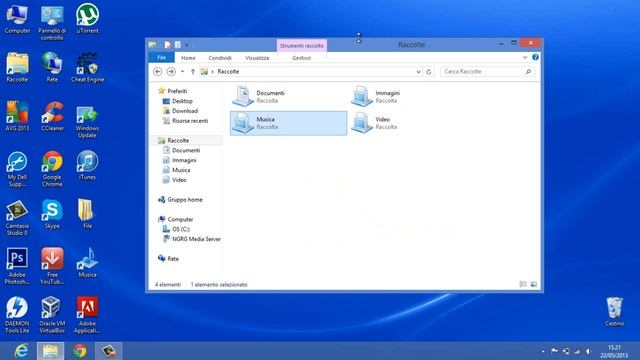Open the Rete desktop icon

click(52, 68)
